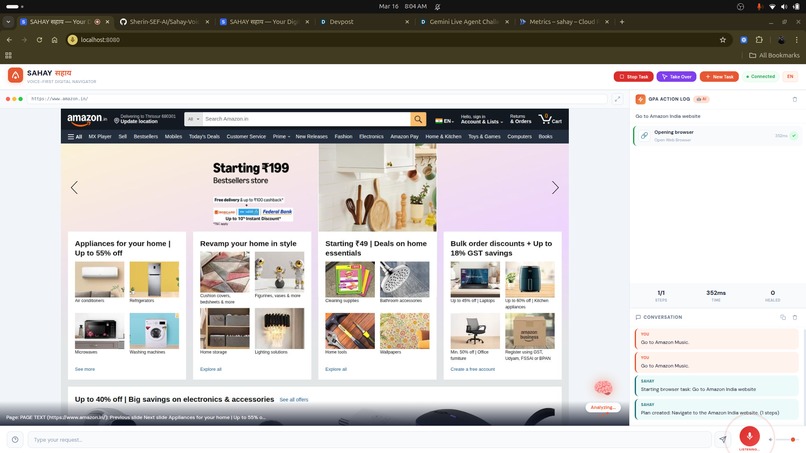Screen dimensions: 806x453
Task: Click the browser home icon
Action: 54,40
